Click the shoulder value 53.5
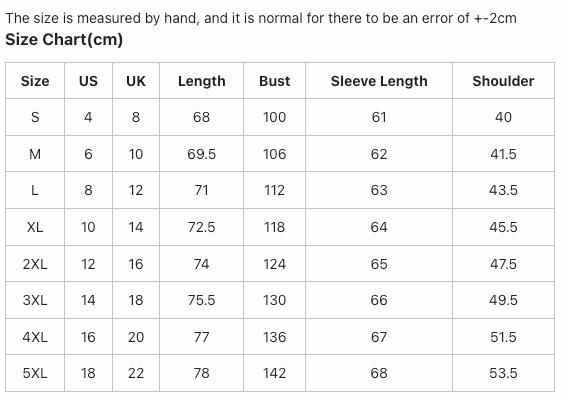The height and width of the screenshot is (399, 563). pos(503,373)
